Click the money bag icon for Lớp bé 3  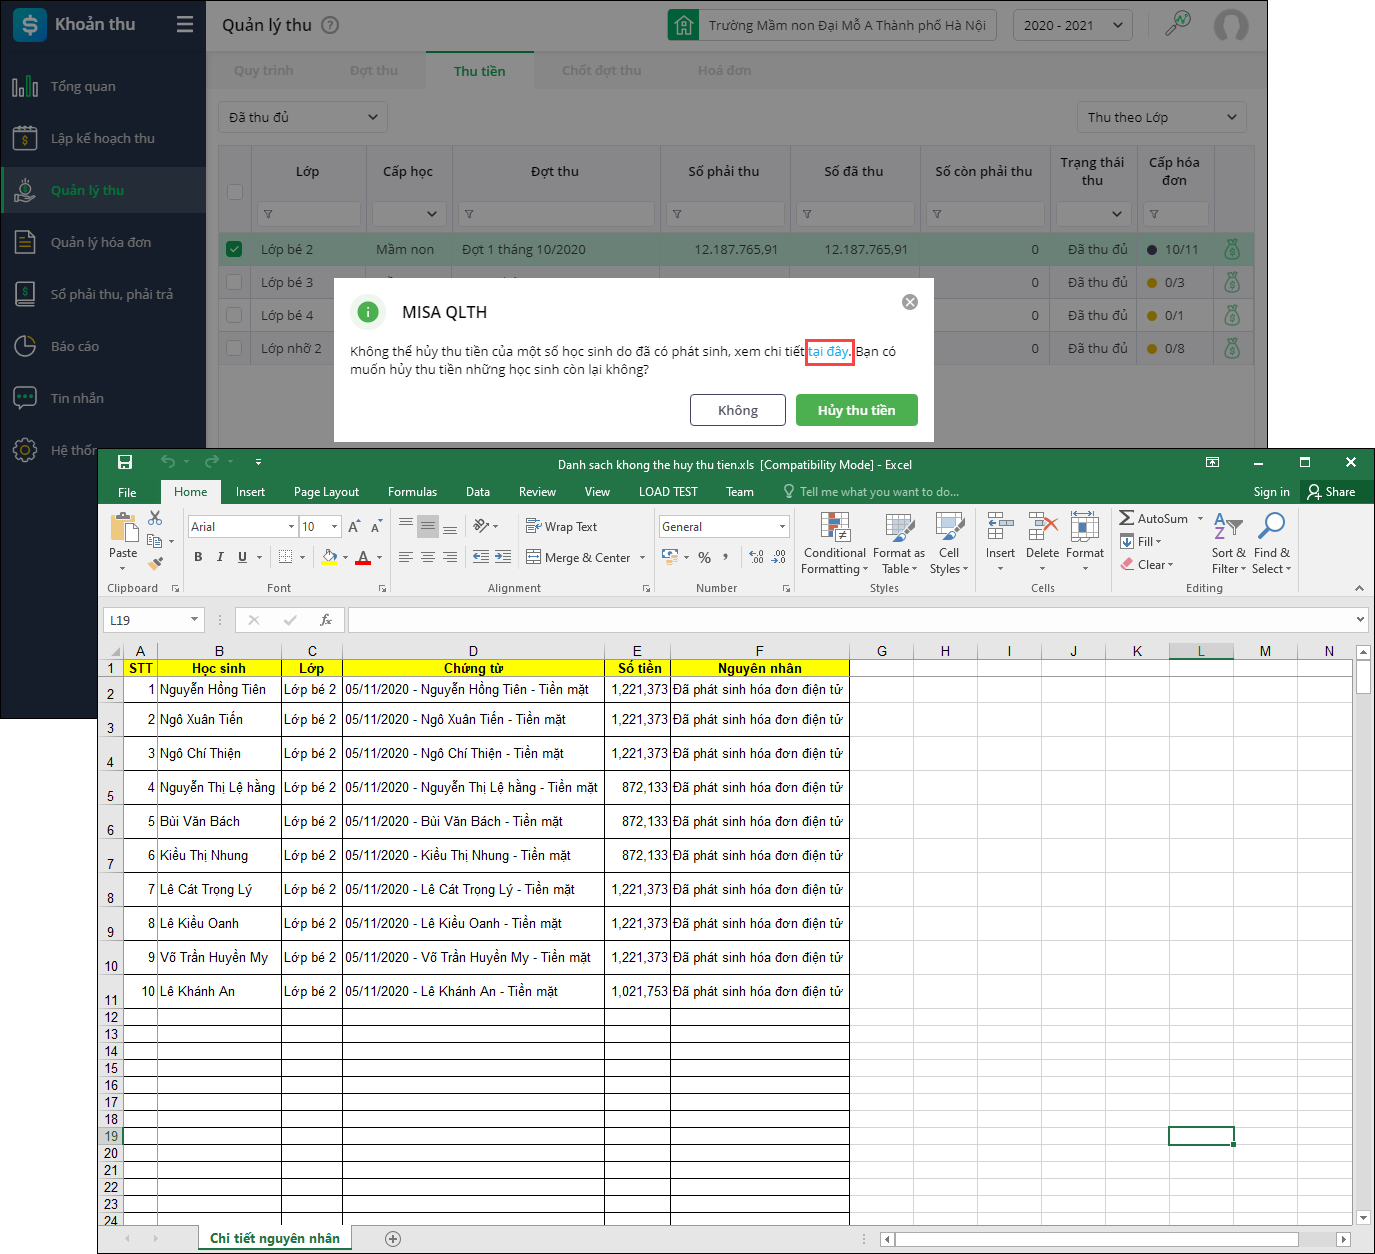(x=1232, y=283)
